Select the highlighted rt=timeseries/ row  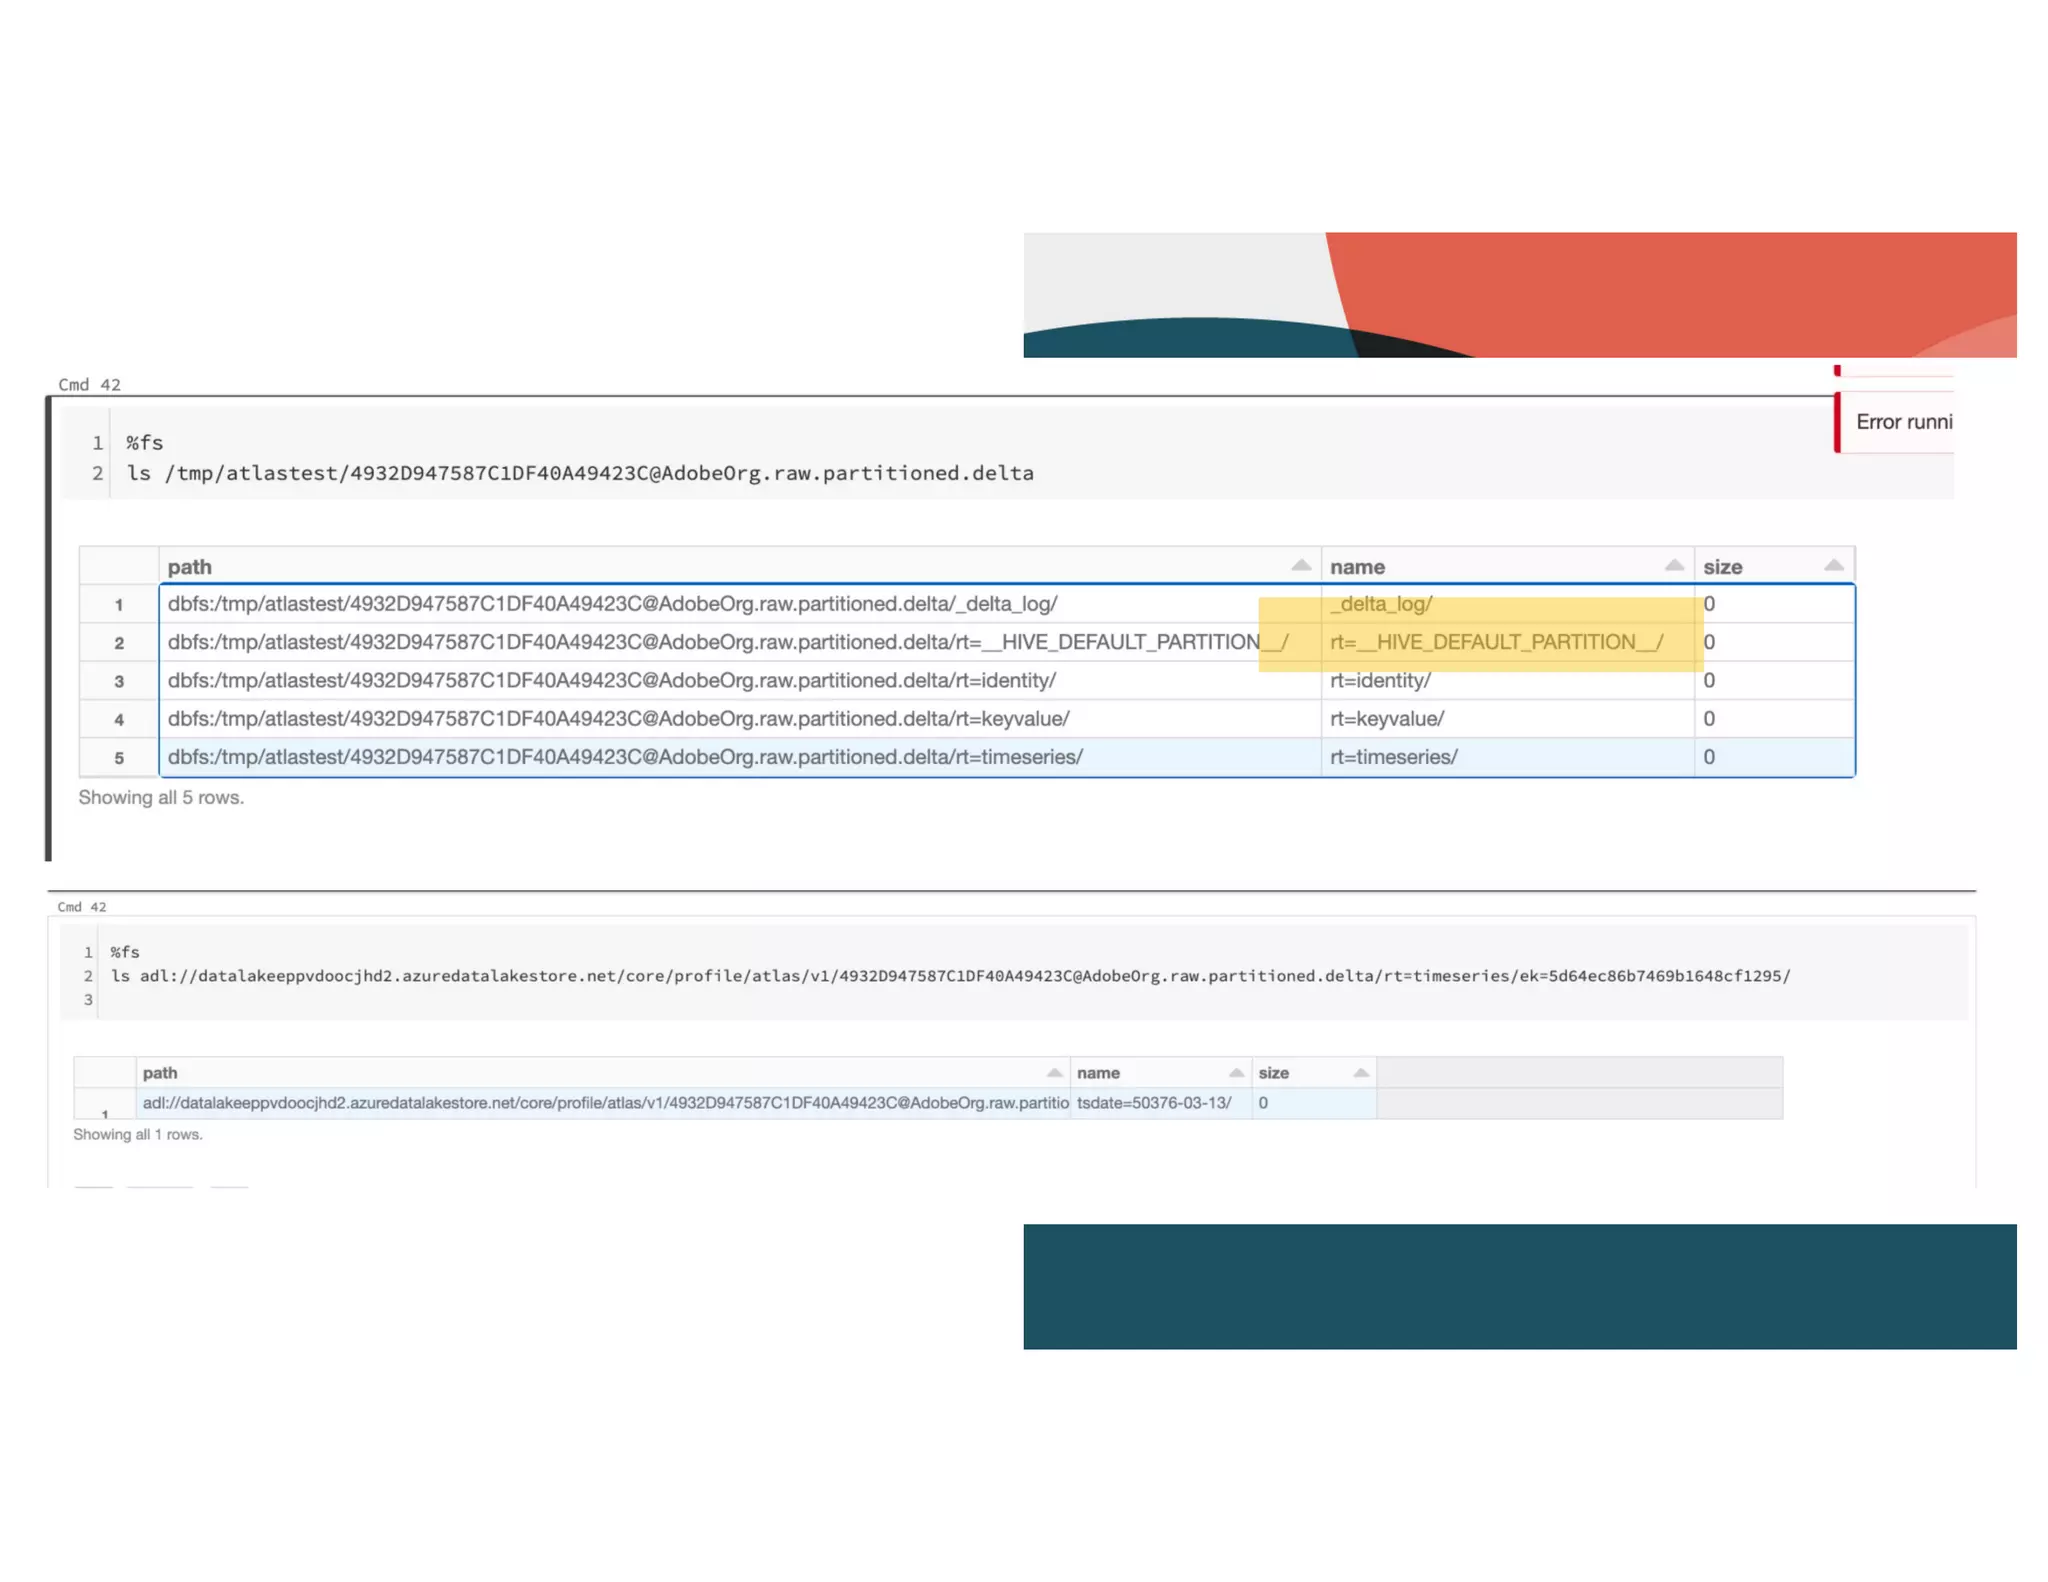[624, 757]
